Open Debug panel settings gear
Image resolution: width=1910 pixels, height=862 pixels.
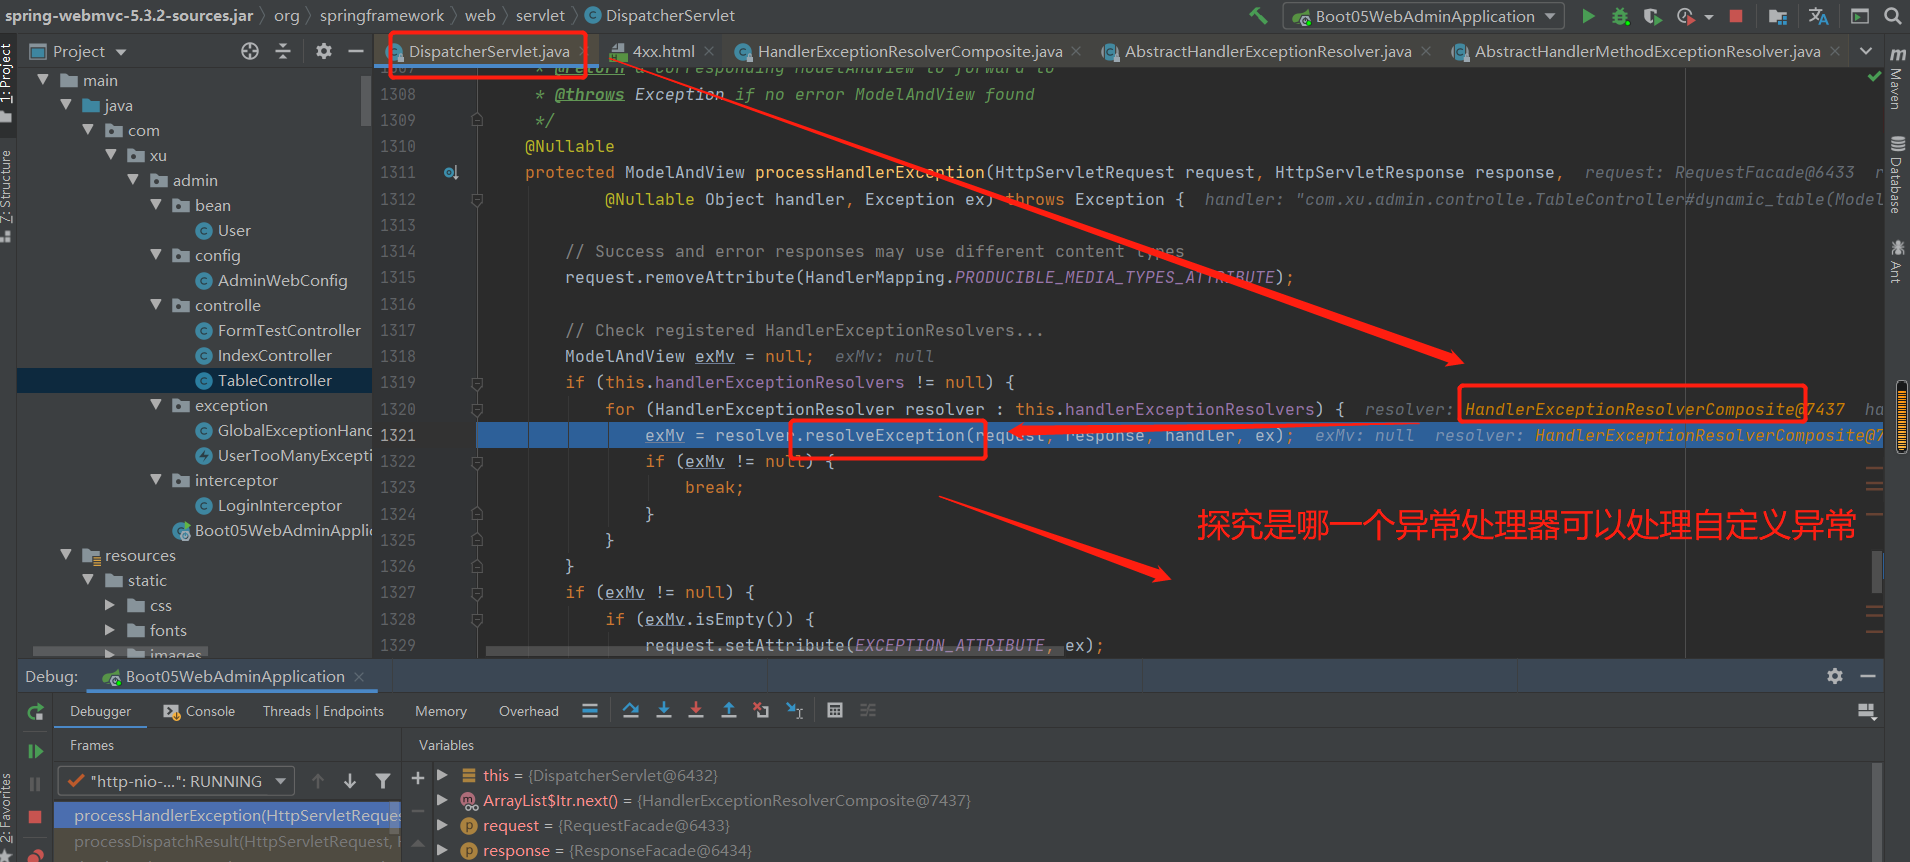tap(1835, 676)
